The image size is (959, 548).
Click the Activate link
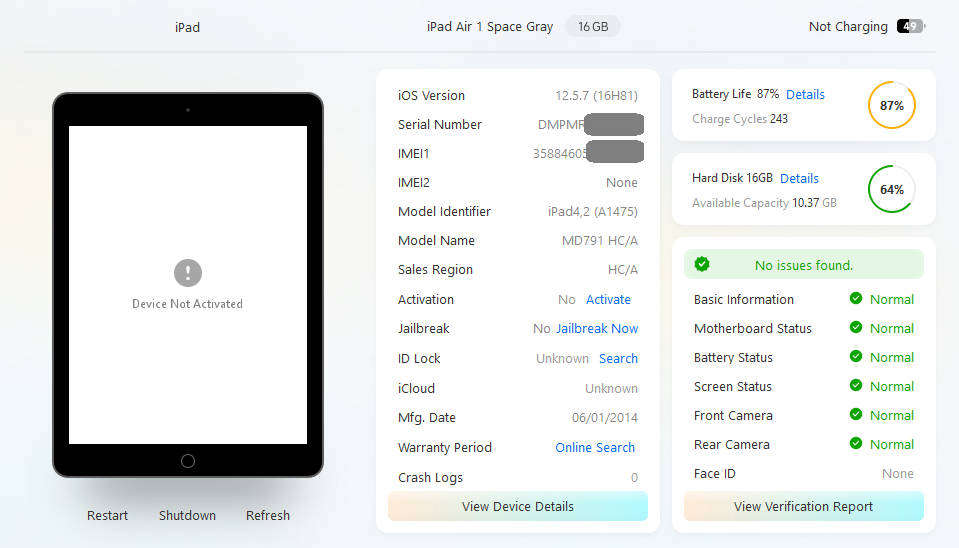click(608, 300)
